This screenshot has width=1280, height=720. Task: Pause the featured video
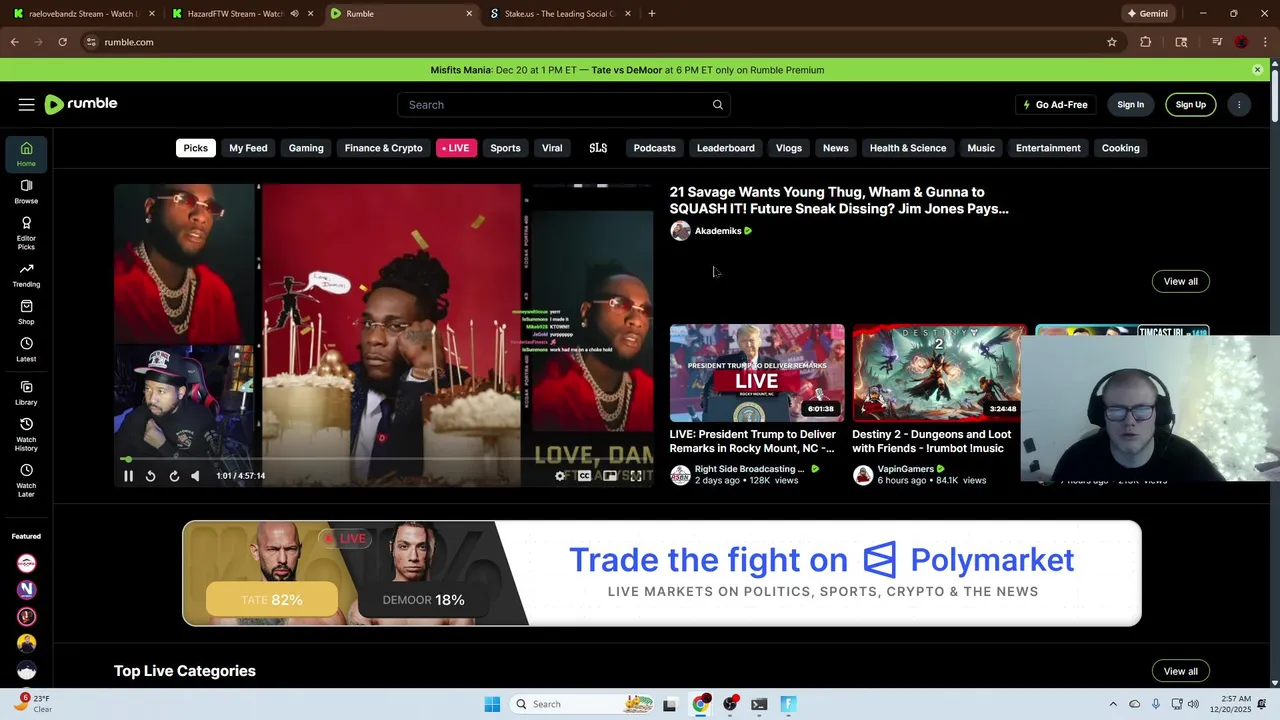[x=128, y=476]
